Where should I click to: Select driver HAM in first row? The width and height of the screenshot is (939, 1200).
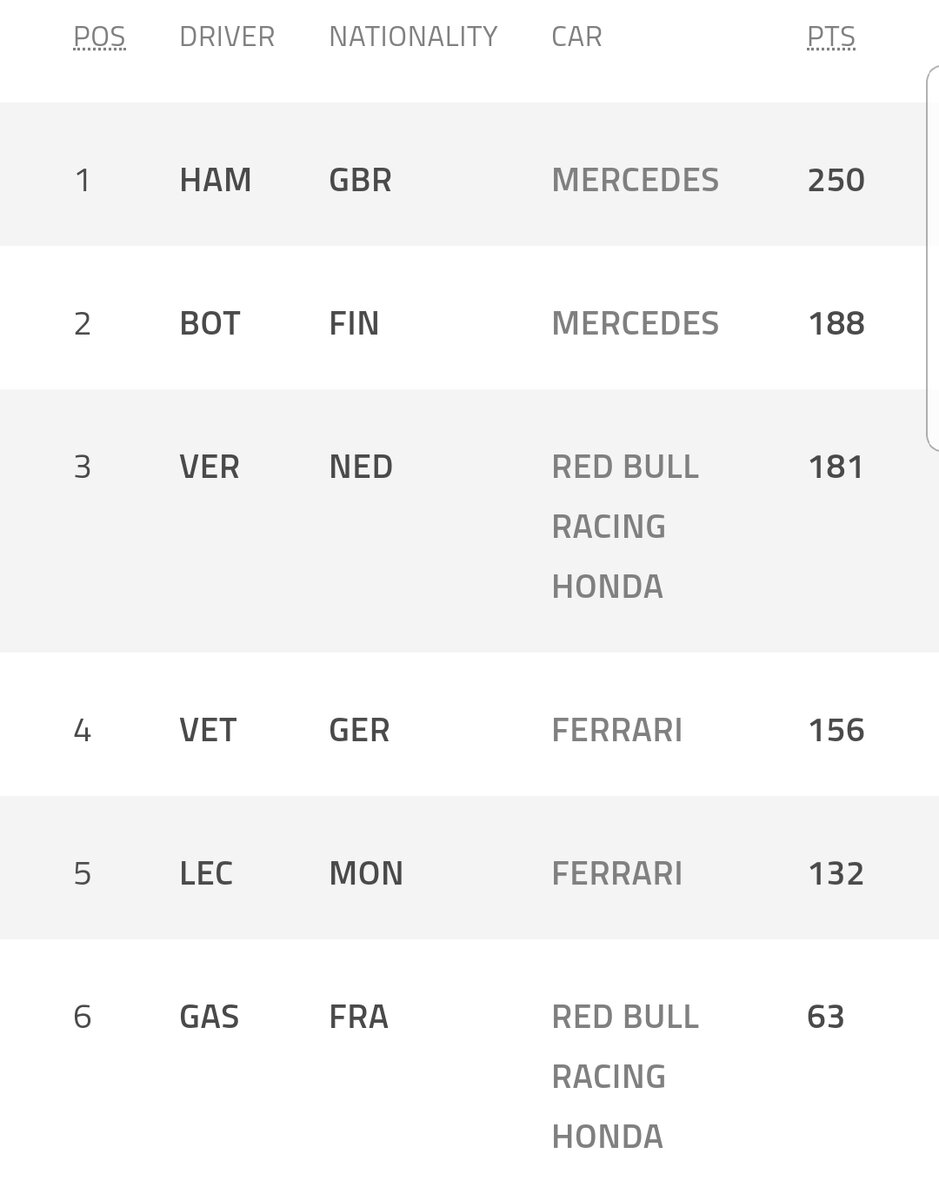click(215, 180)
